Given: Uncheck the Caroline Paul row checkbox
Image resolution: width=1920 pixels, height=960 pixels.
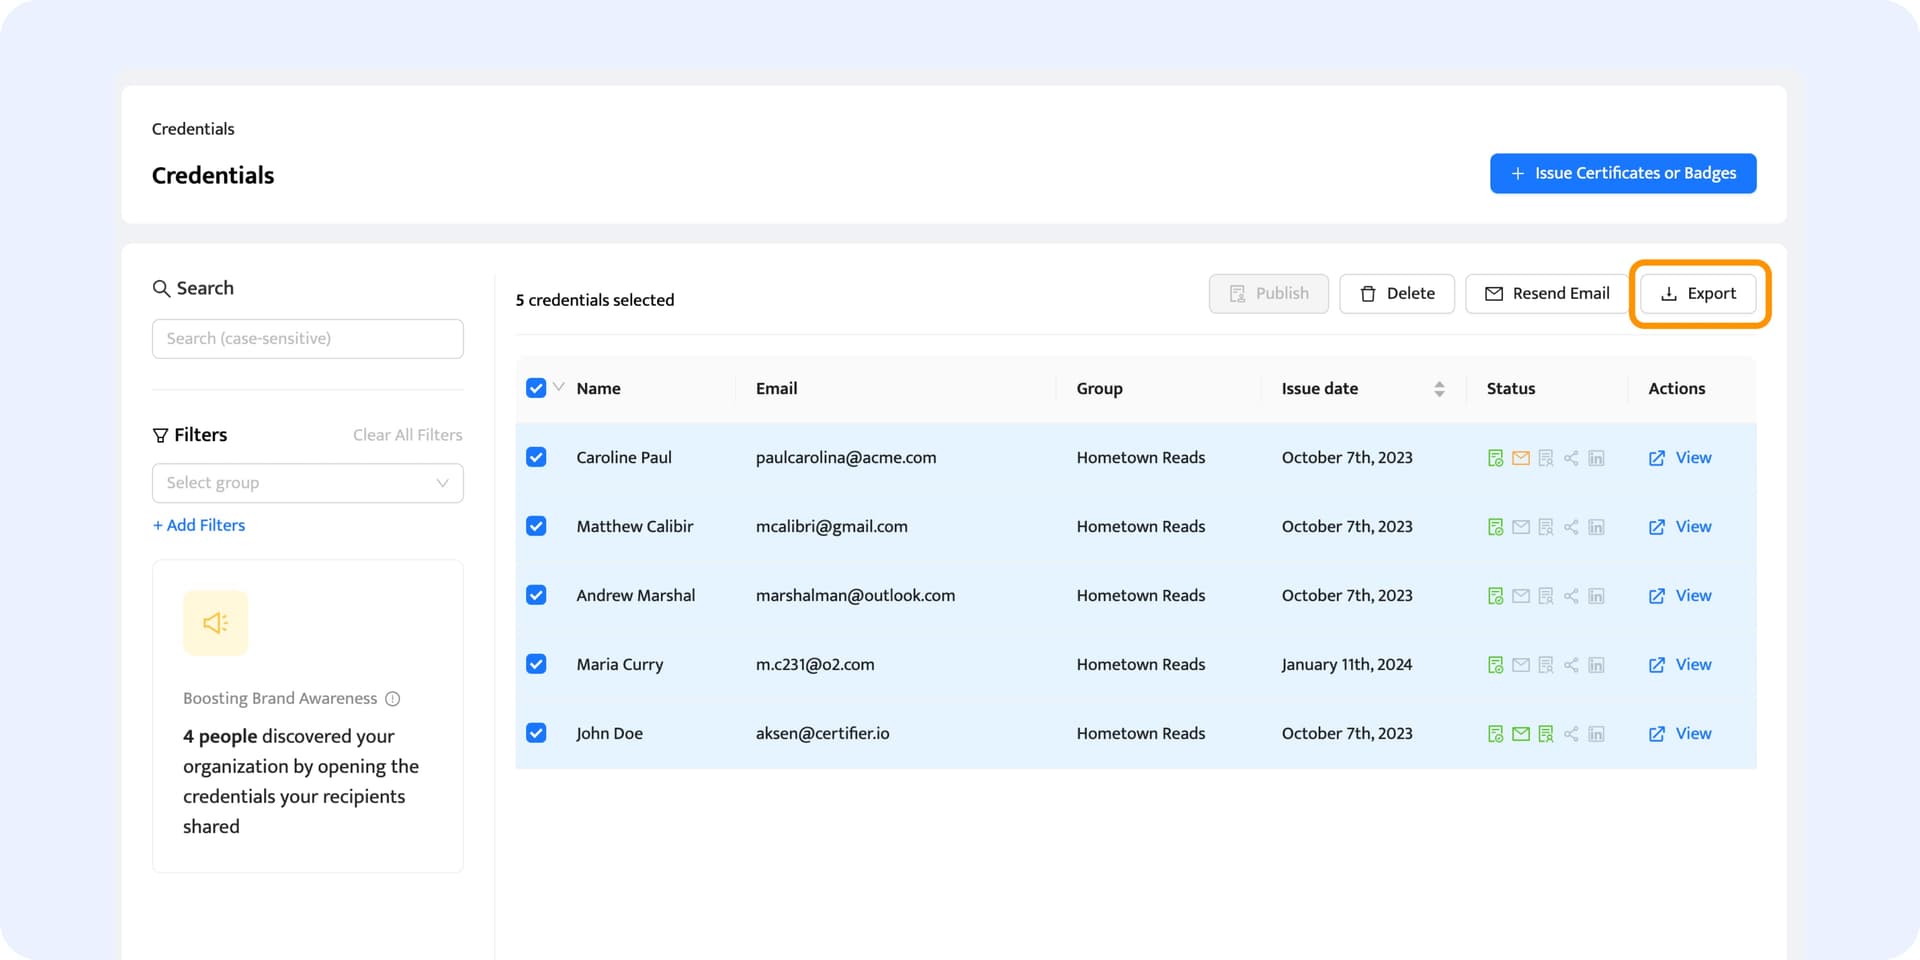Looking at the screenshot, I should pos(536,457).
